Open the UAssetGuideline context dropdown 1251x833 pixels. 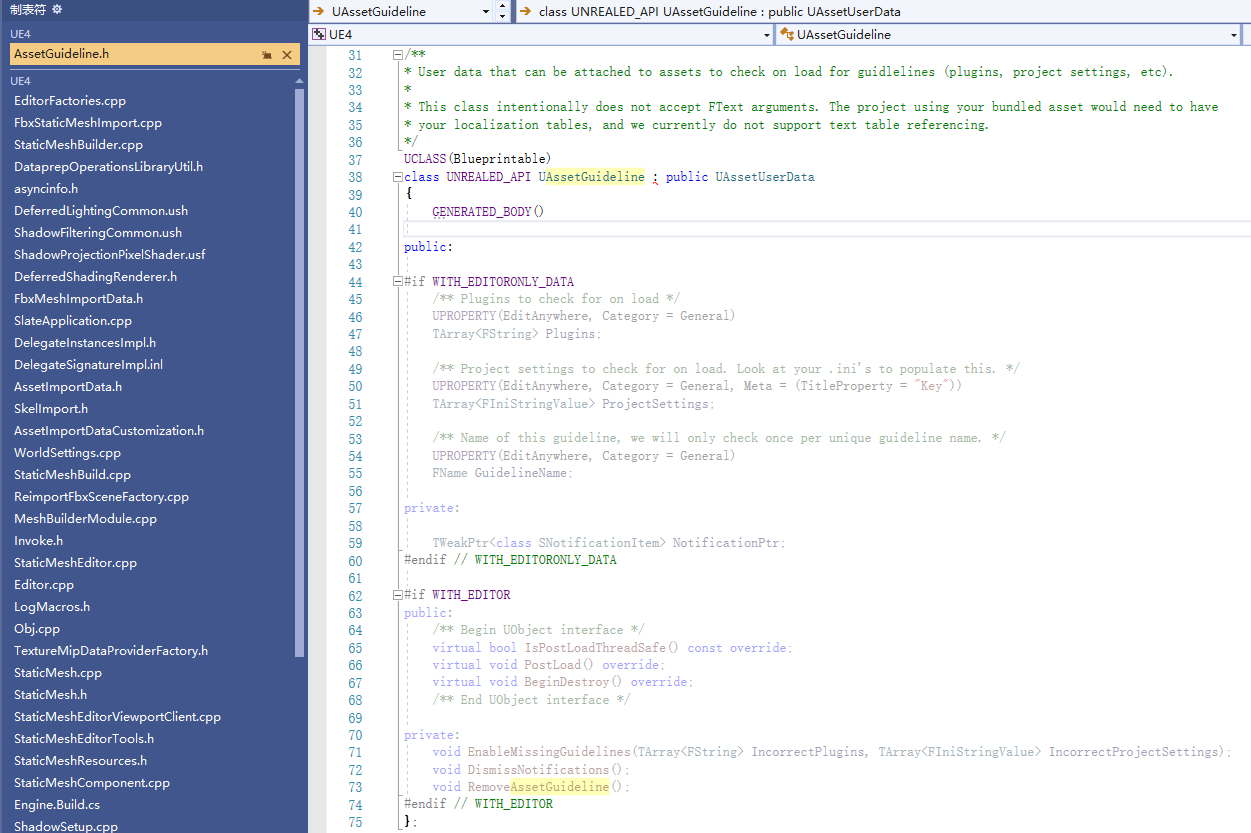(485, 12)
